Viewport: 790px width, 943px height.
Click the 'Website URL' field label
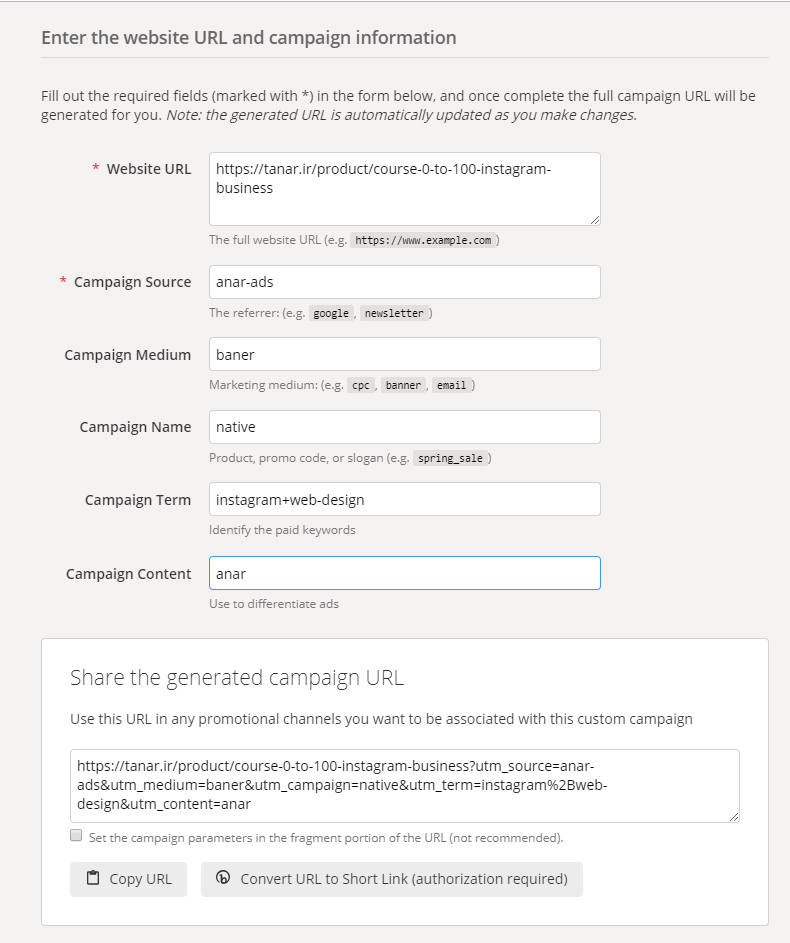point(148,169)
